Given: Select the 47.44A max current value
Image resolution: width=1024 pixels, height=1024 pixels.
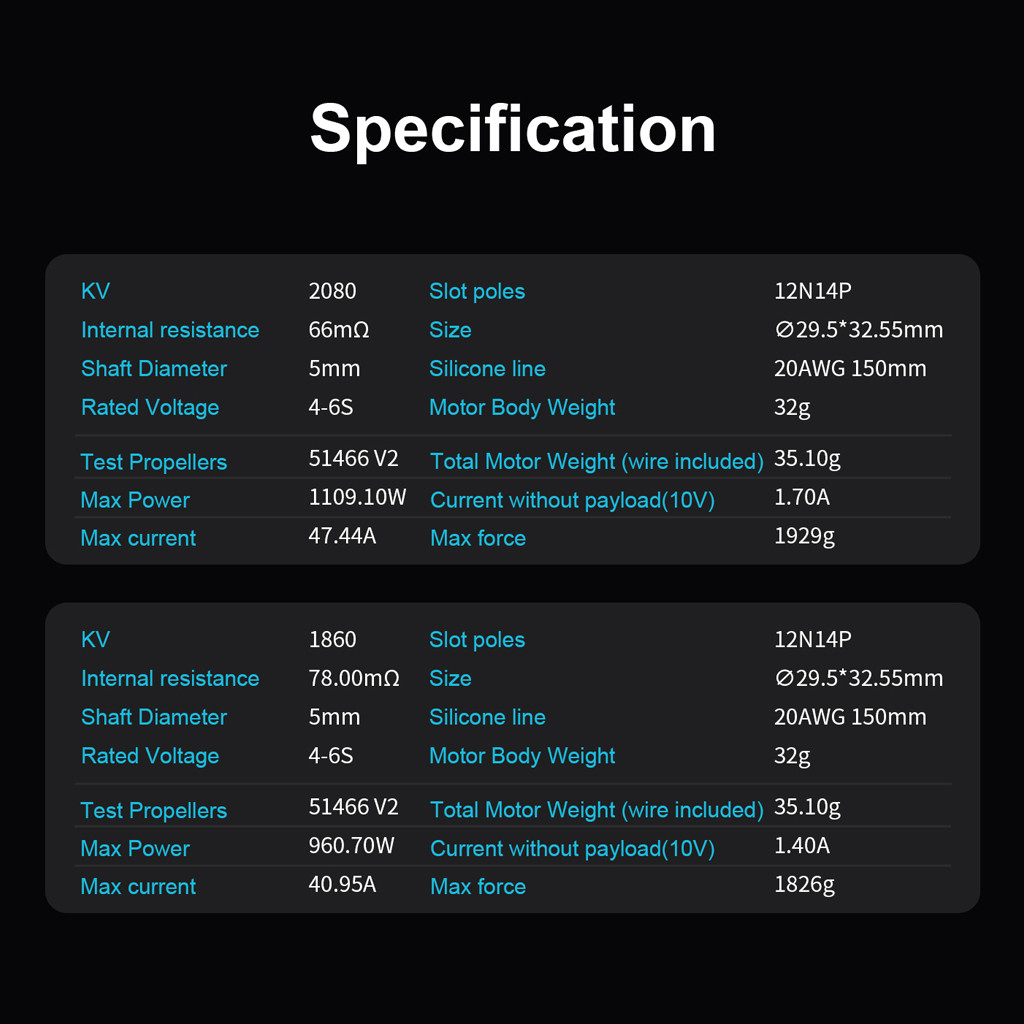Looking at the screenshot, I should click(x=342, y=536).
